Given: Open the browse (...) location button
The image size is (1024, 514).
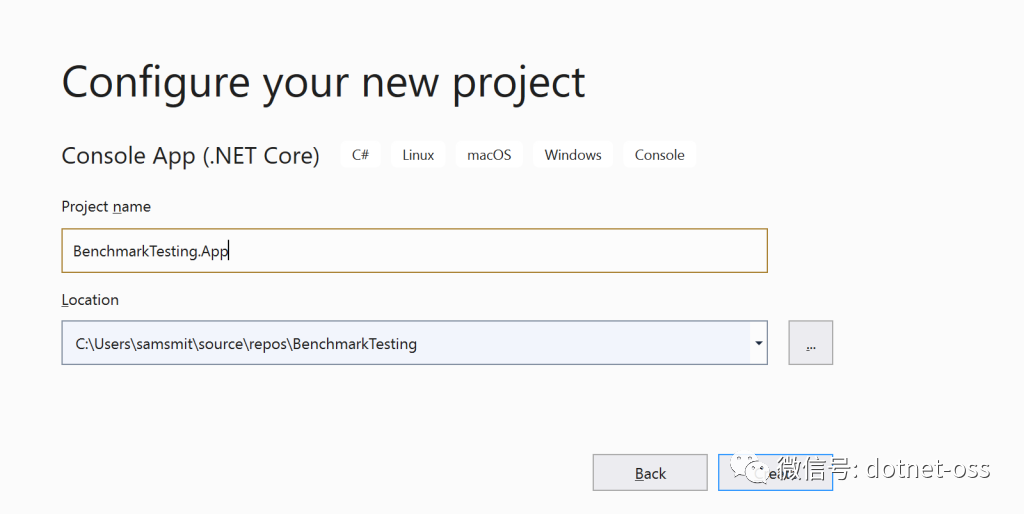Looking at the screenshot, I should (810, 342).
